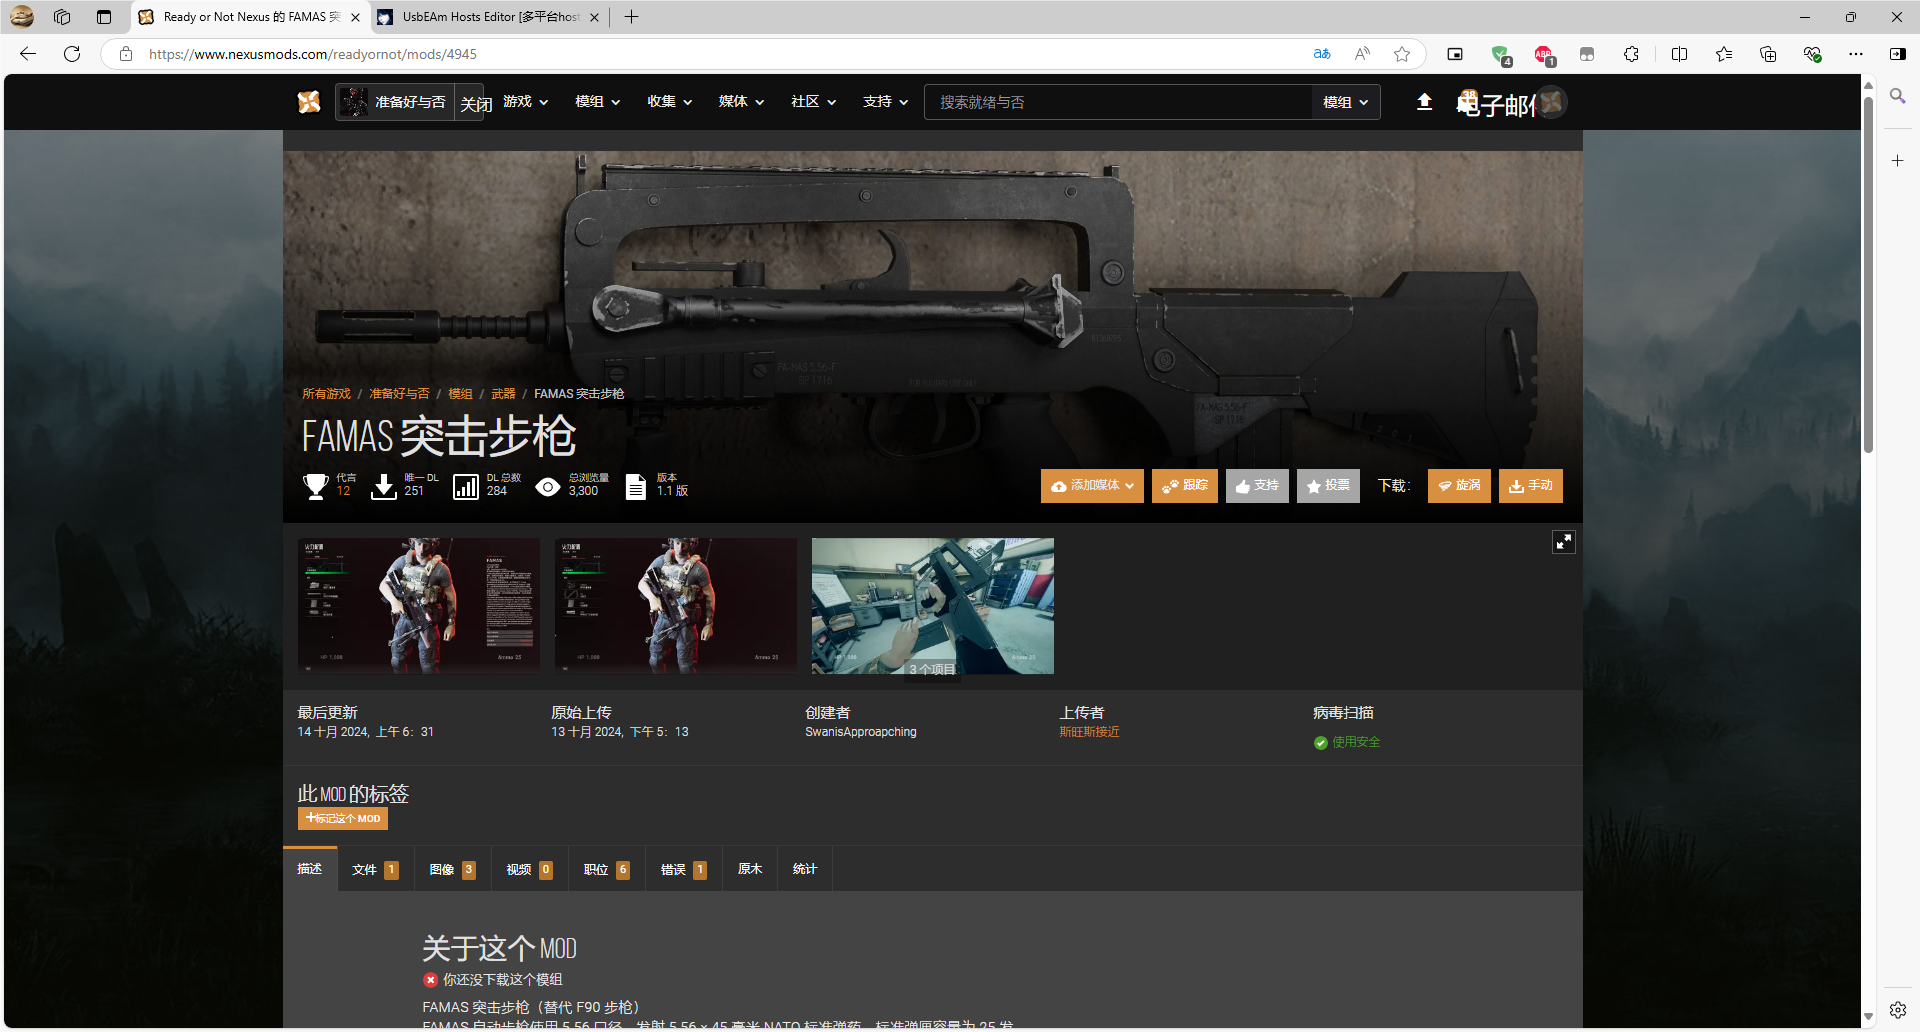Switch to the 视频 tab
The width and height of the screenshot is (1920, 1032).
click(x=529, y=870)
